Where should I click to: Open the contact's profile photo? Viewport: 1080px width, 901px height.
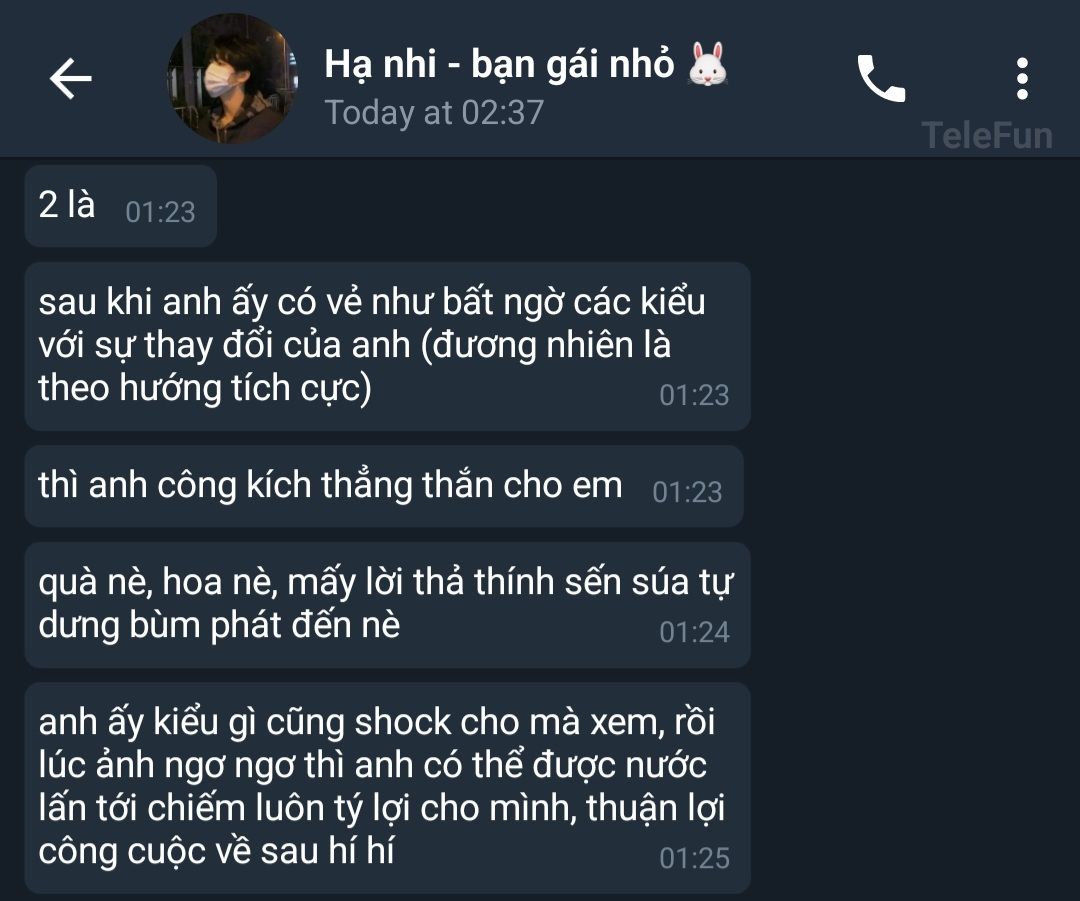(x=232, y=79)
